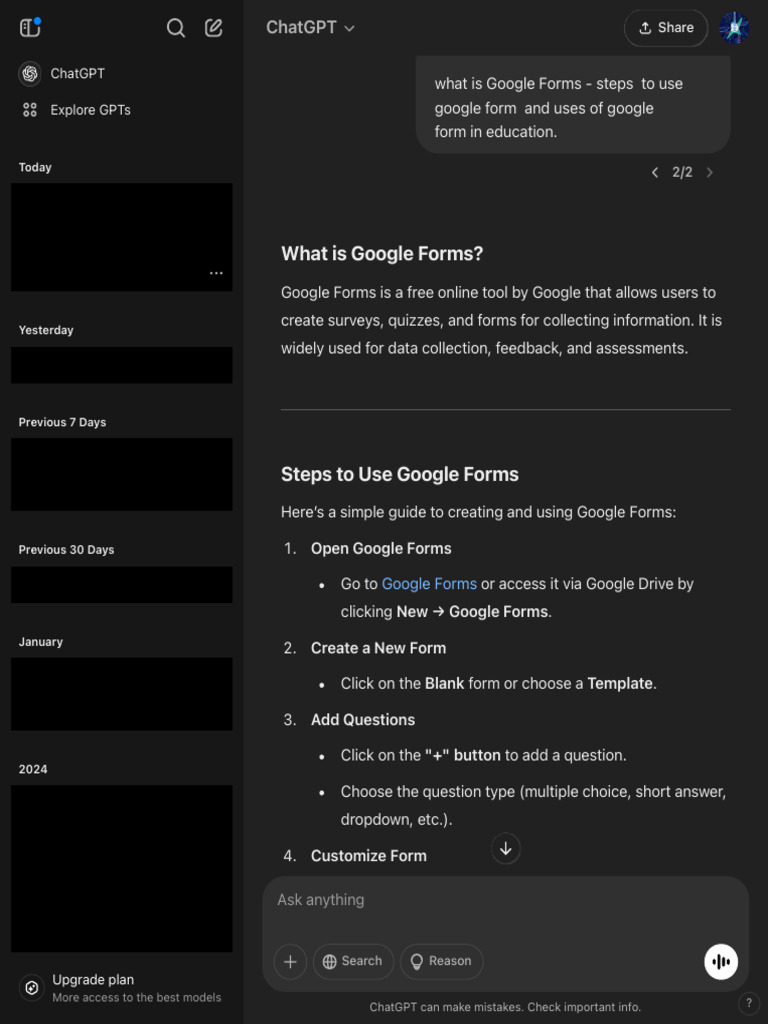Click the 'Customize Form' step text

coord(368,856)
